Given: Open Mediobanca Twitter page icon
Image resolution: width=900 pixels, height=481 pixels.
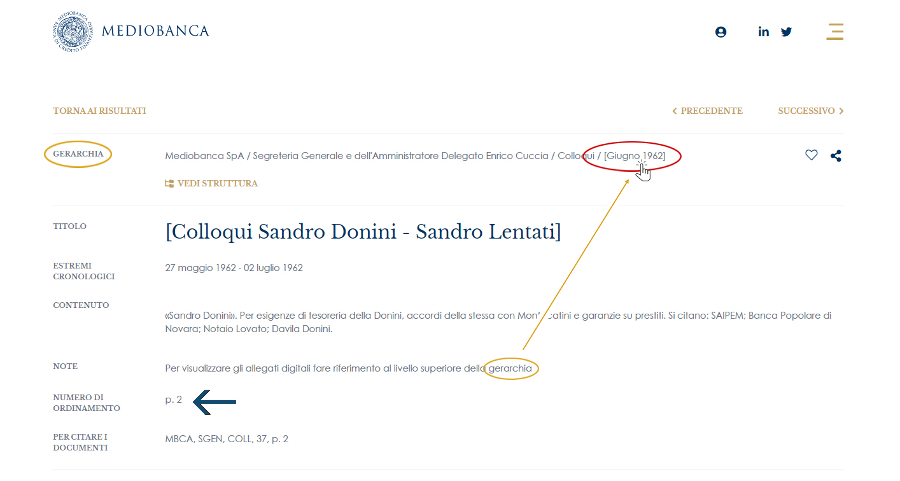Looking at the screenshot, I should [x=786, y=32].
